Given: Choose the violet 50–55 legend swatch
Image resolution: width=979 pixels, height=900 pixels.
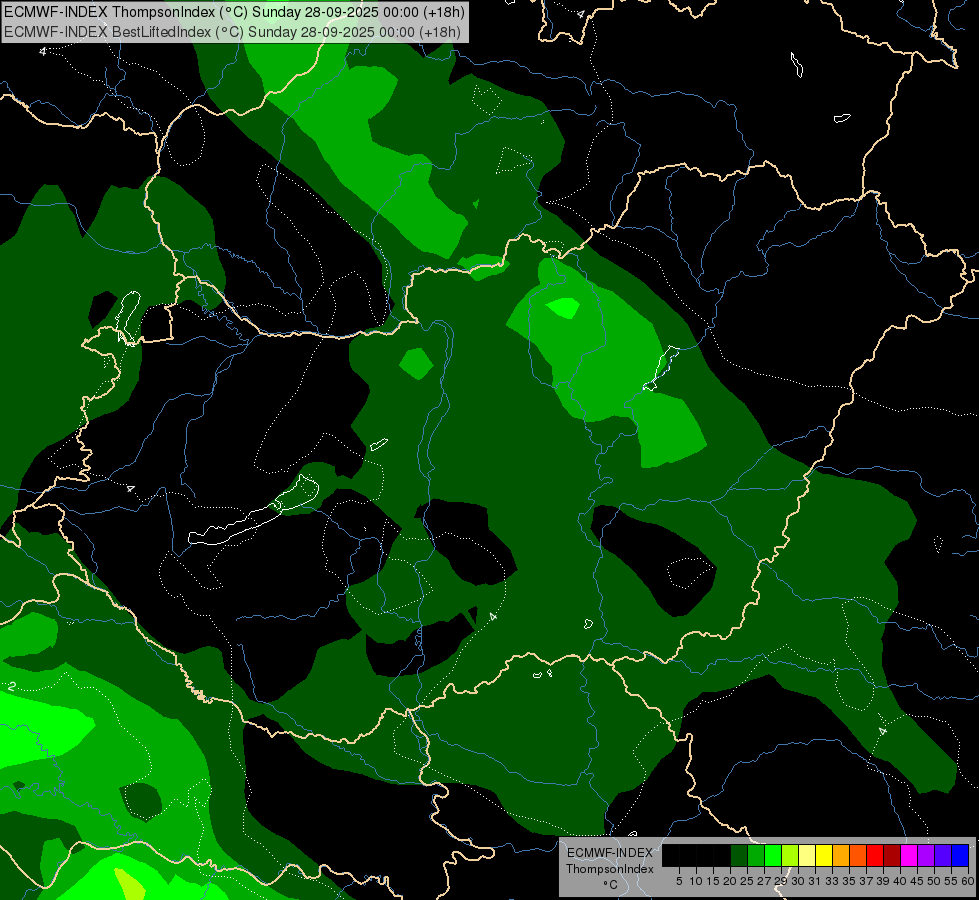Looking at the screenshot, I should click(x=943, y=855).
